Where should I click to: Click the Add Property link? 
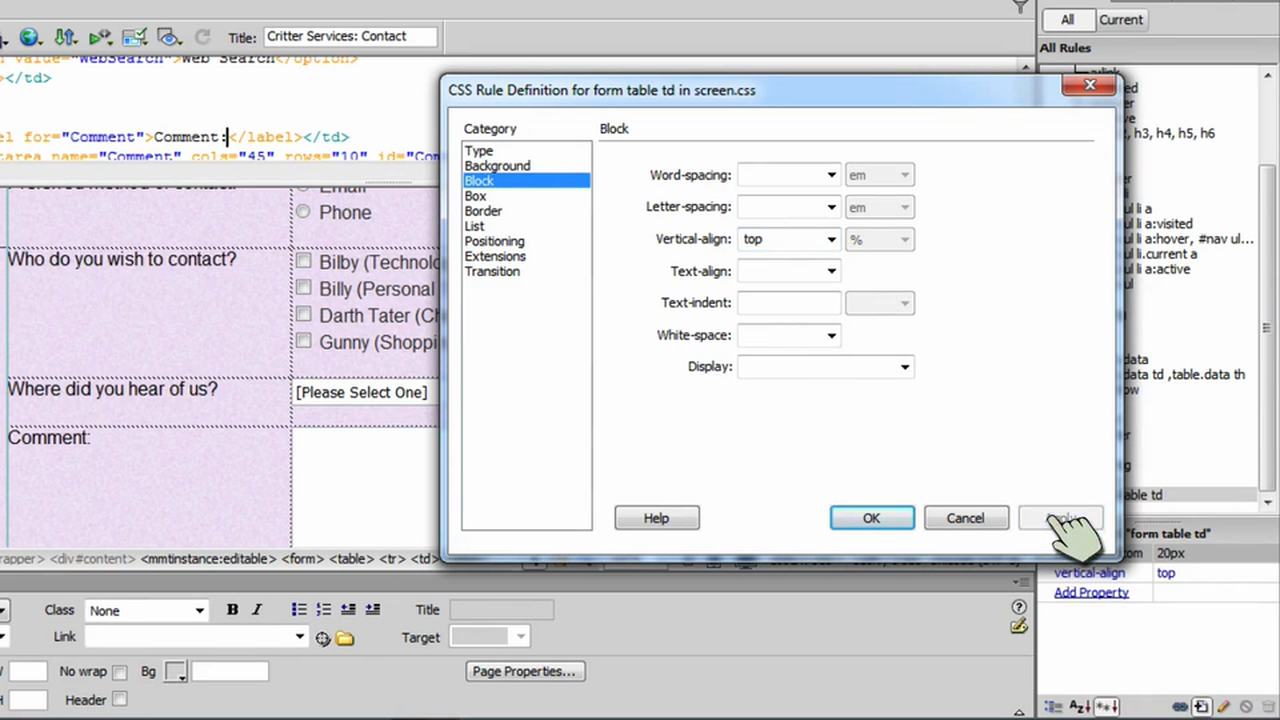tap(1091, 592)
